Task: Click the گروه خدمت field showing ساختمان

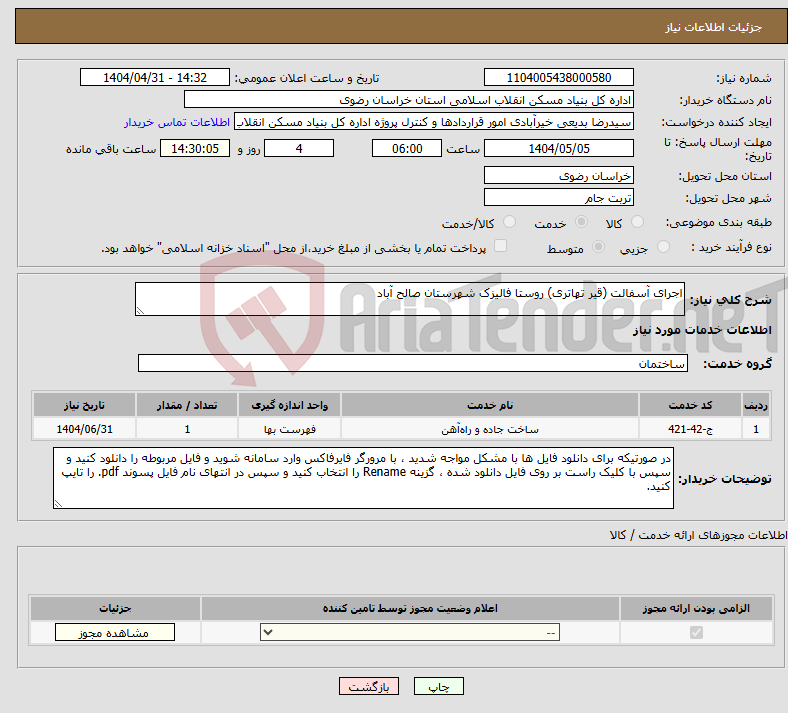Action: [x=411, y=364]
